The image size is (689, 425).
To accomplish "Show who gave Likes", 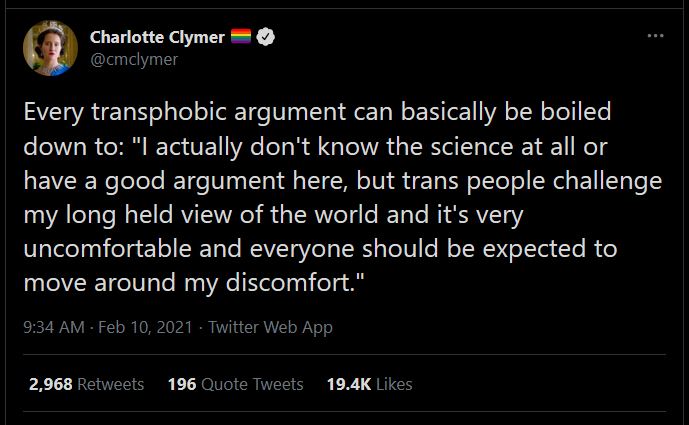I will point(395,384).
